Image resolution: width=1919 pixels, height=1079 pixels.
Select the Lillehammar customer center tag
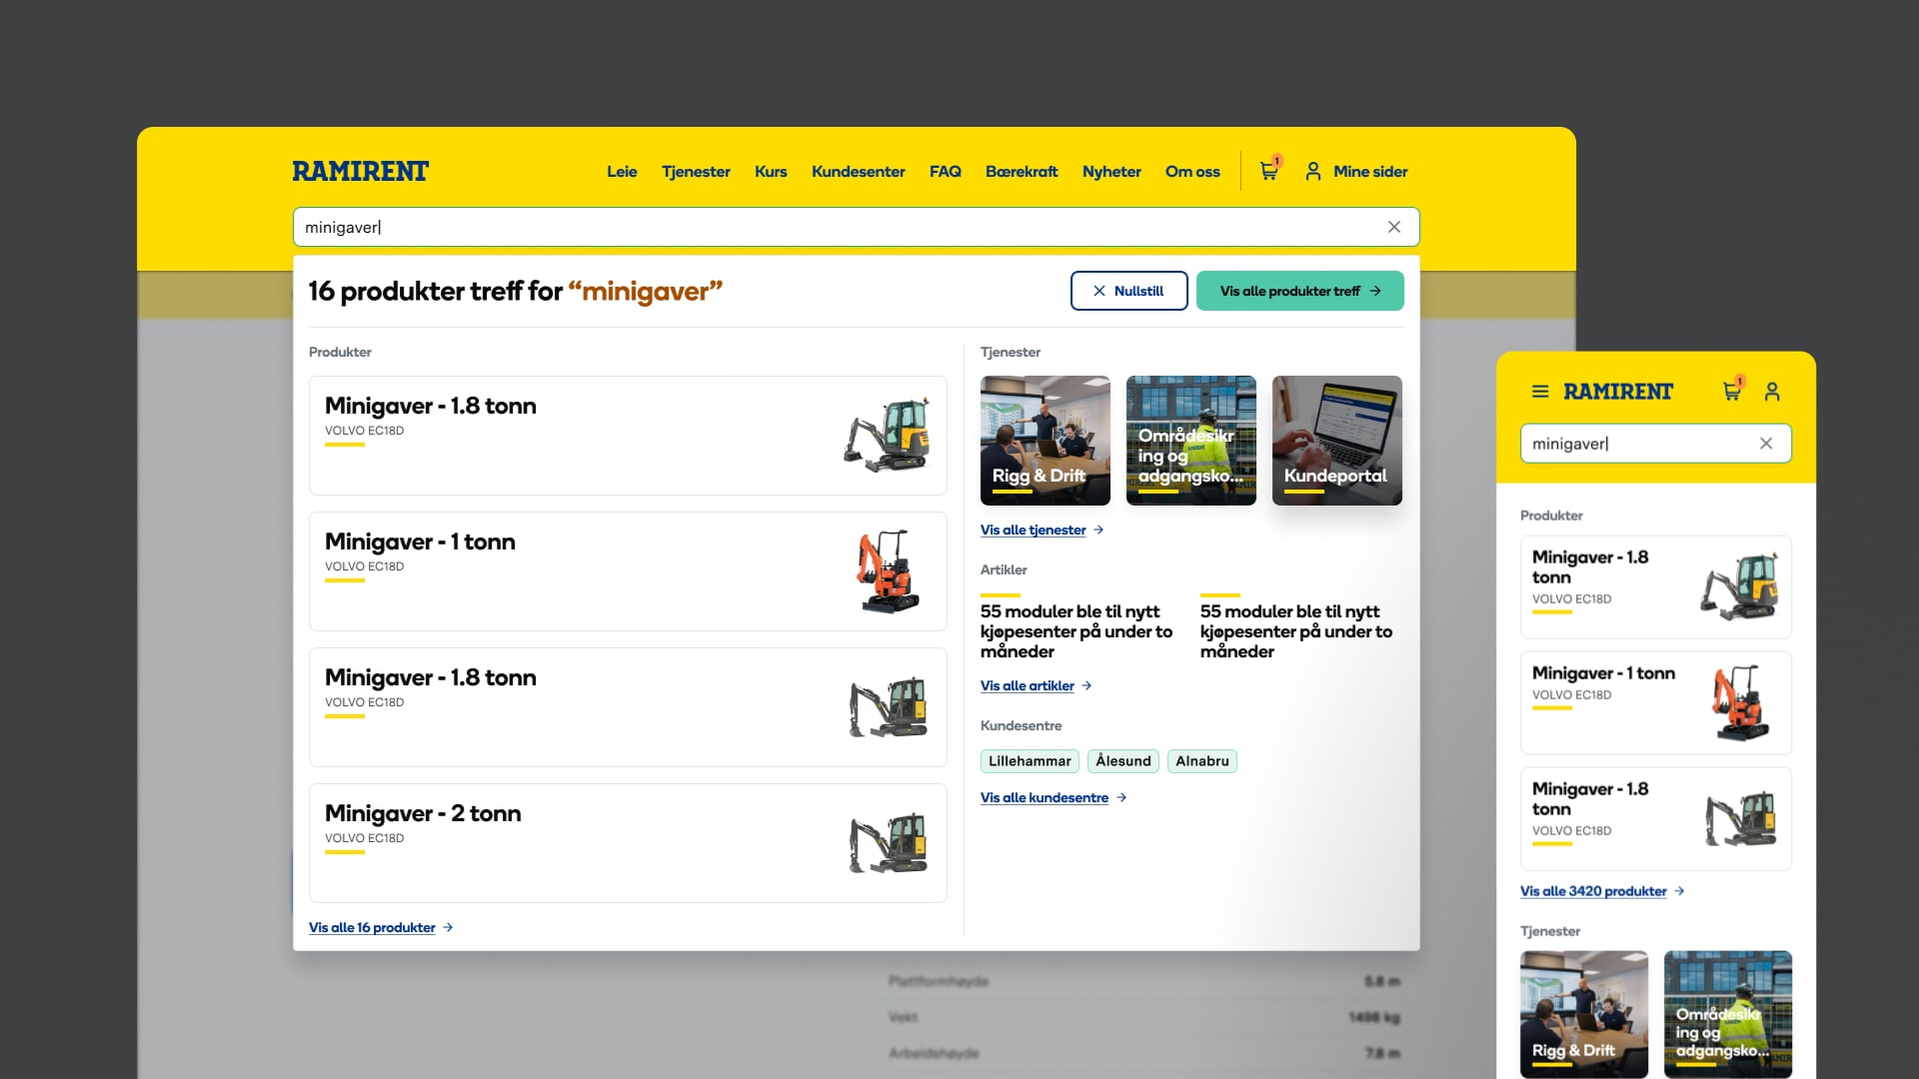(x=1030, y=761)
